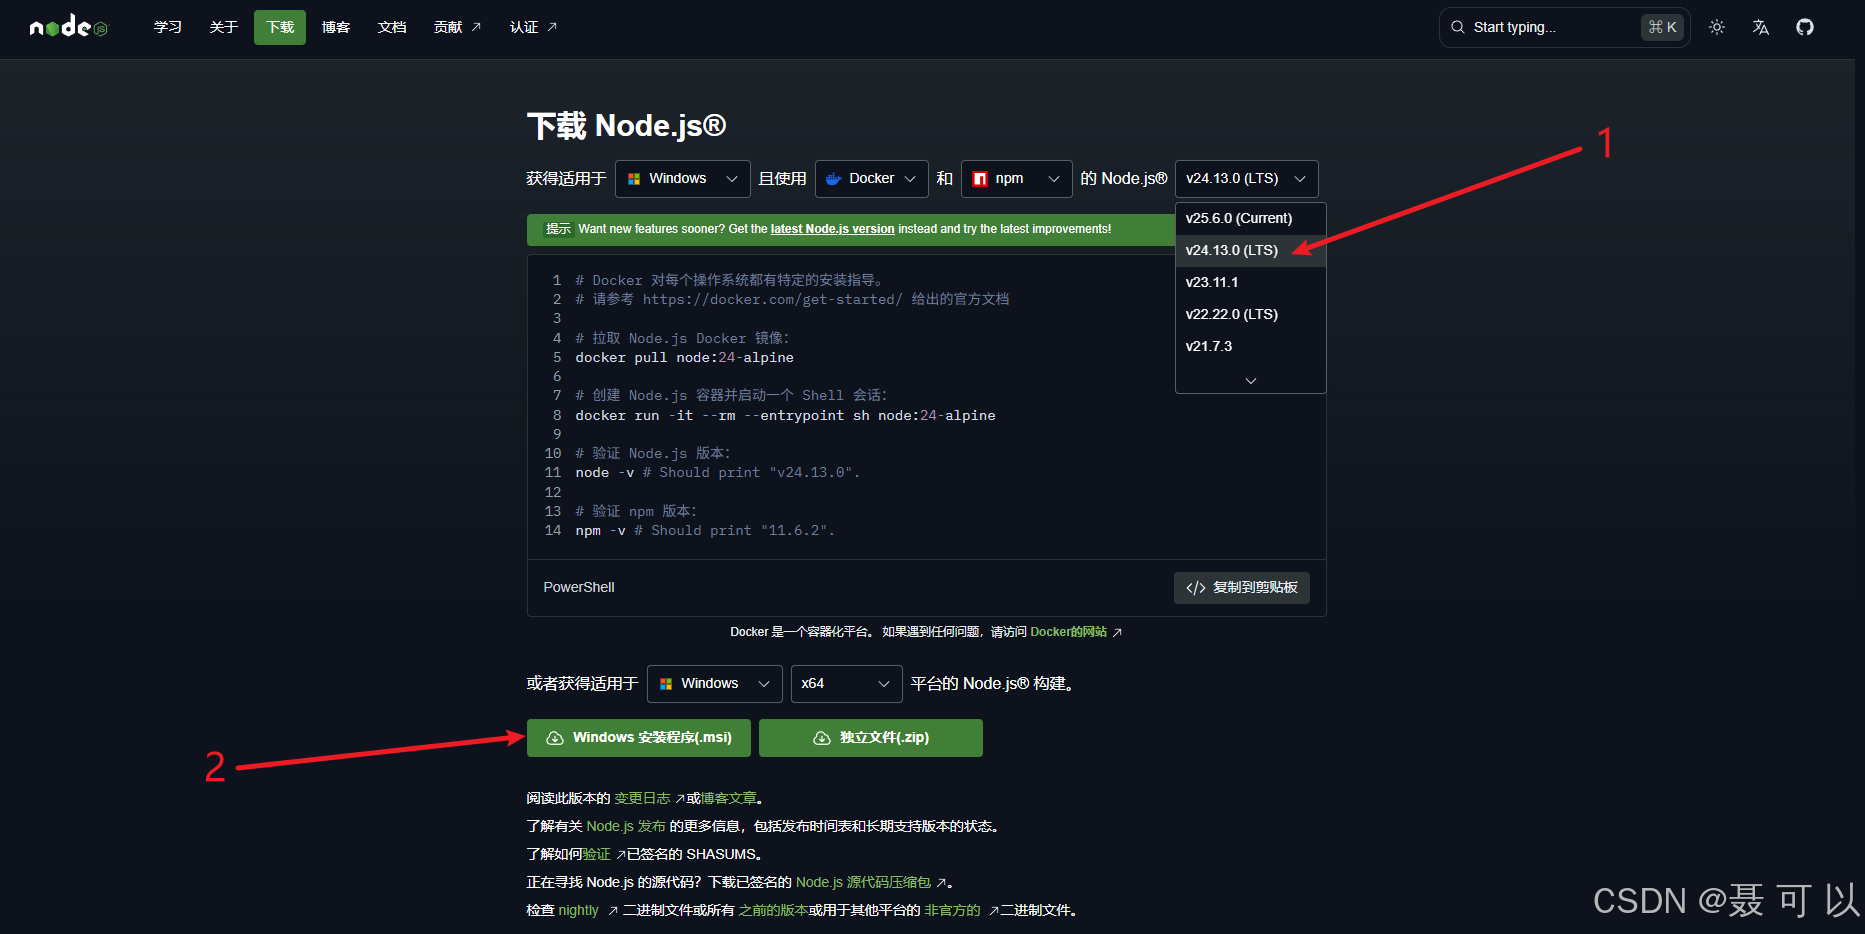1865x934 pixels.
Task: Open the 认证 external link
Action: tap(533, 27)
